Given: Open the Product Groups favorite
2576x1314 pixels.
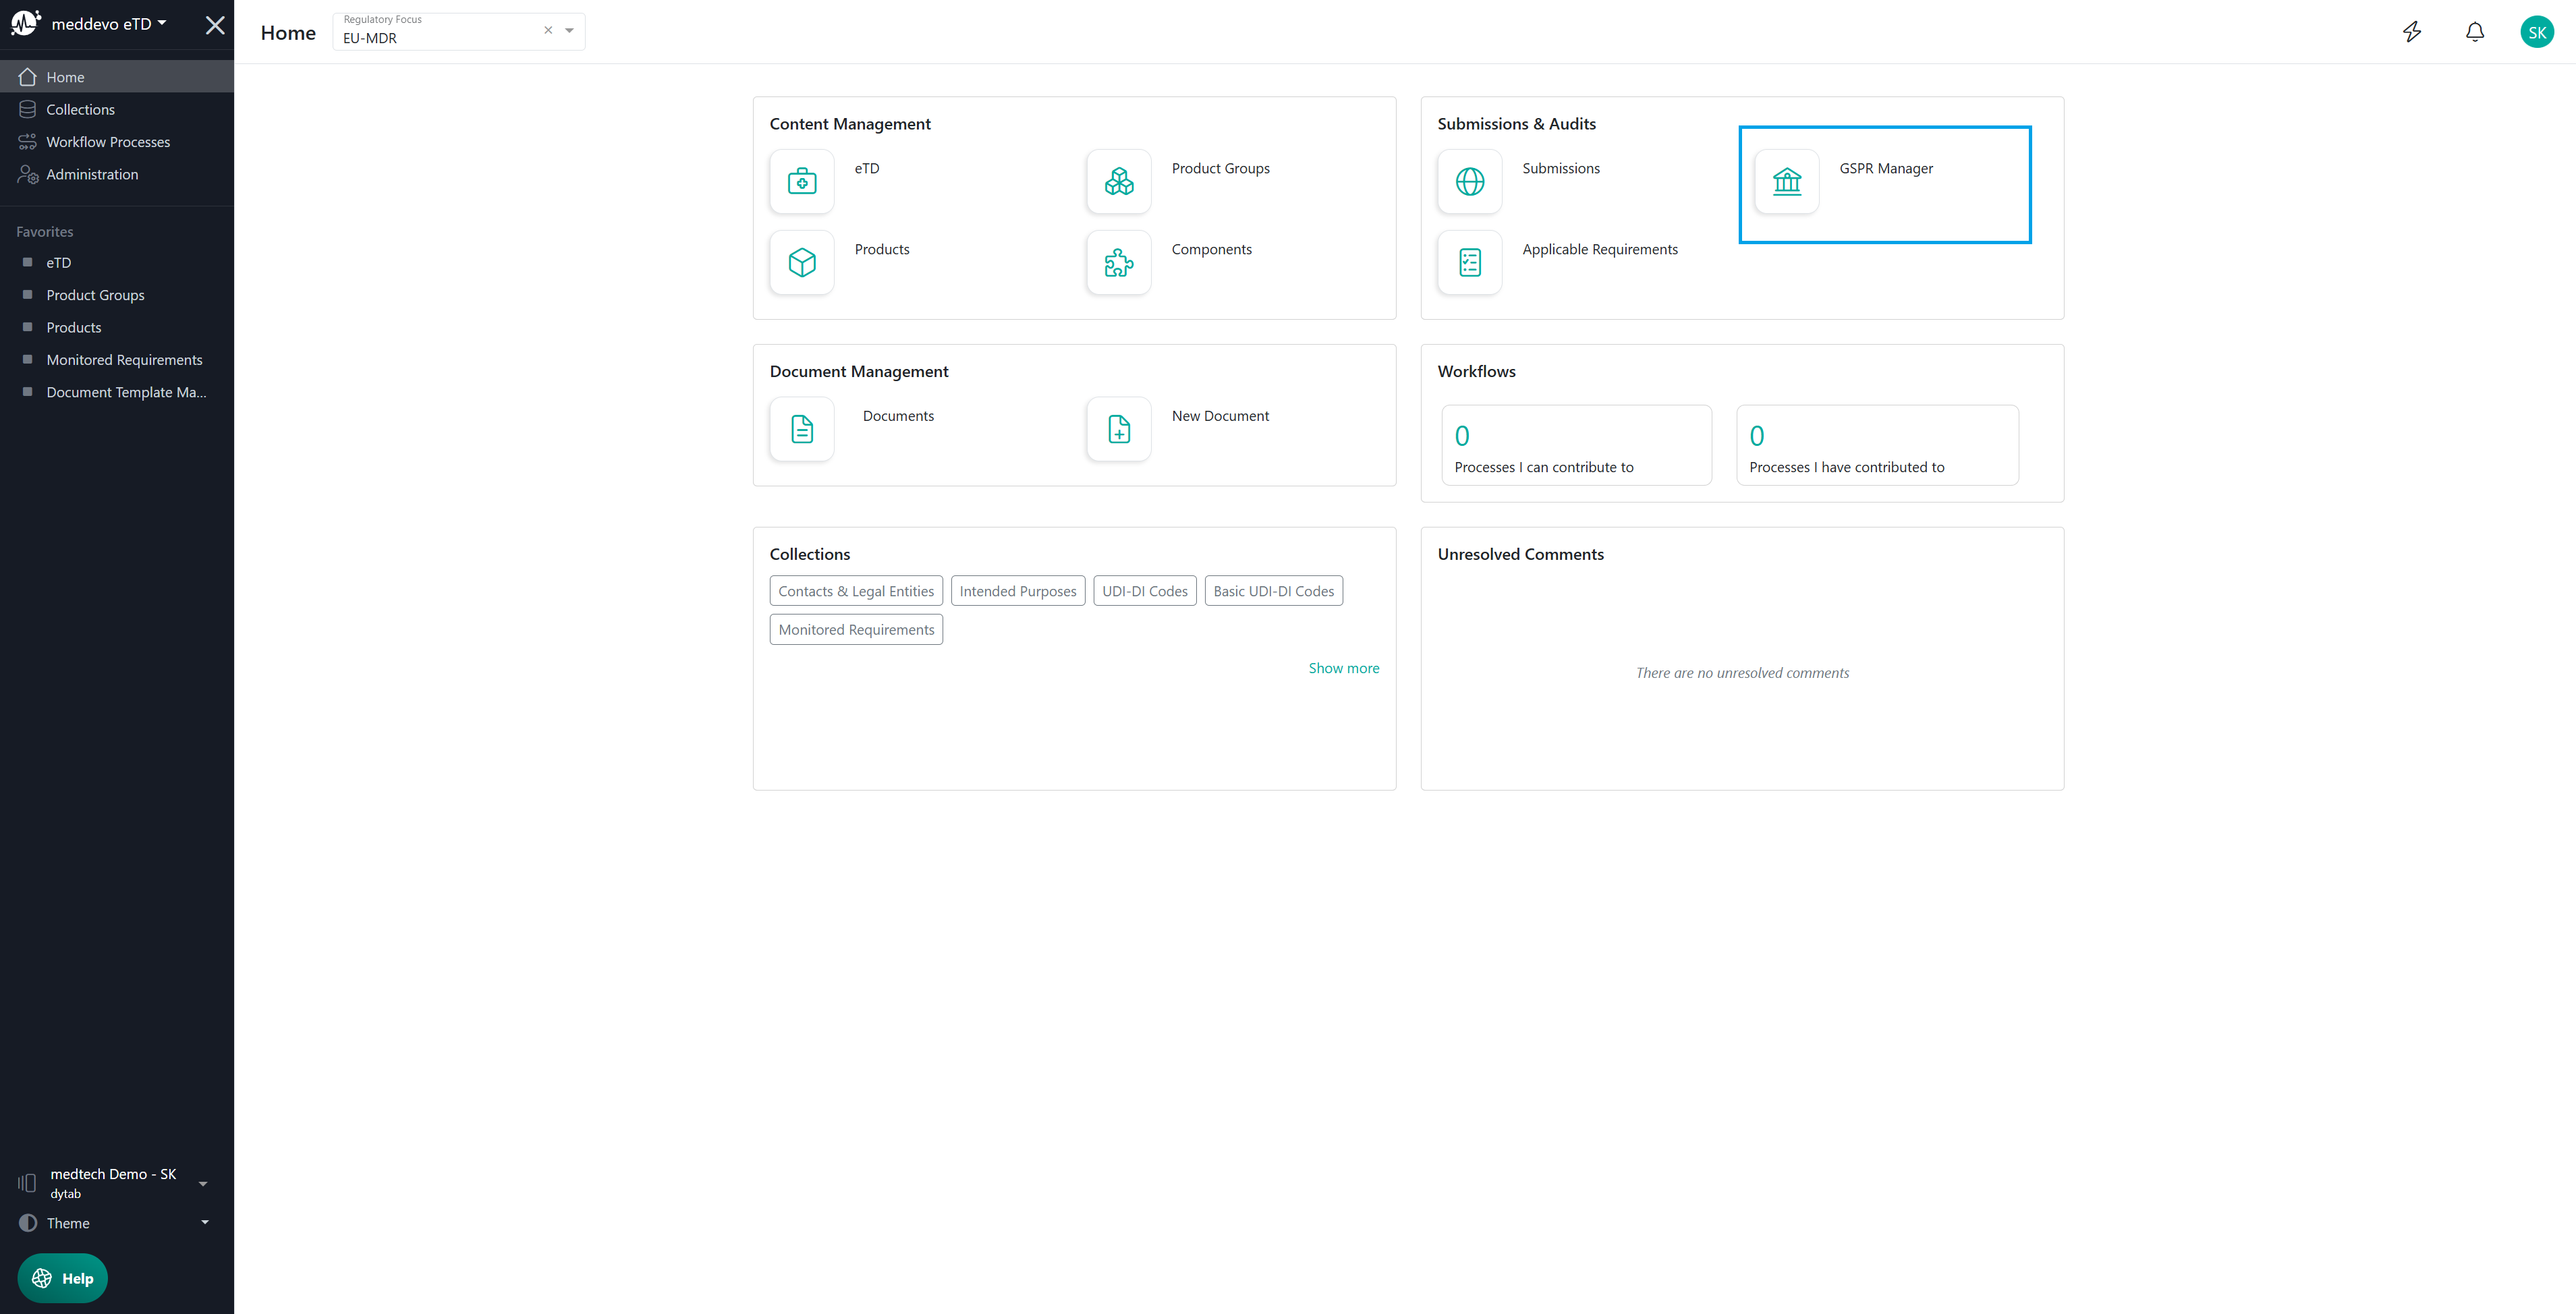Looking at the screenshot, I should [x=117, y=295].
